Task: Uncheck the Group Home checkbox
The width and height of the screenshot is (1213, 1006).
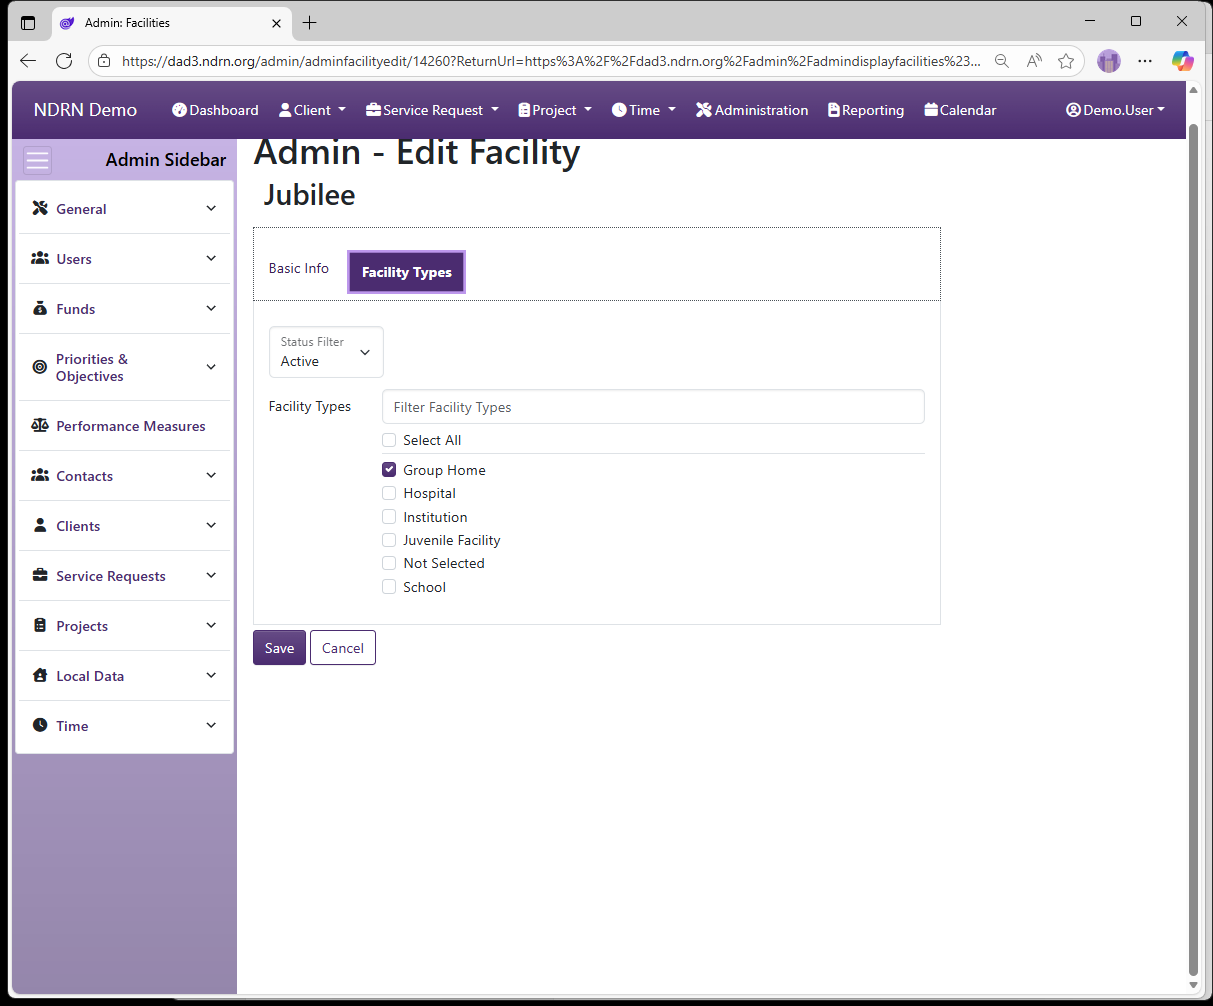Action: [x=389, y=469]
